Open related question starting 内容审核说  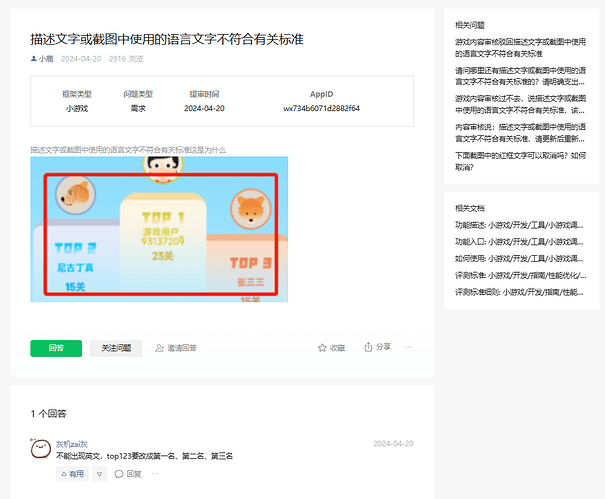point(521,133)
